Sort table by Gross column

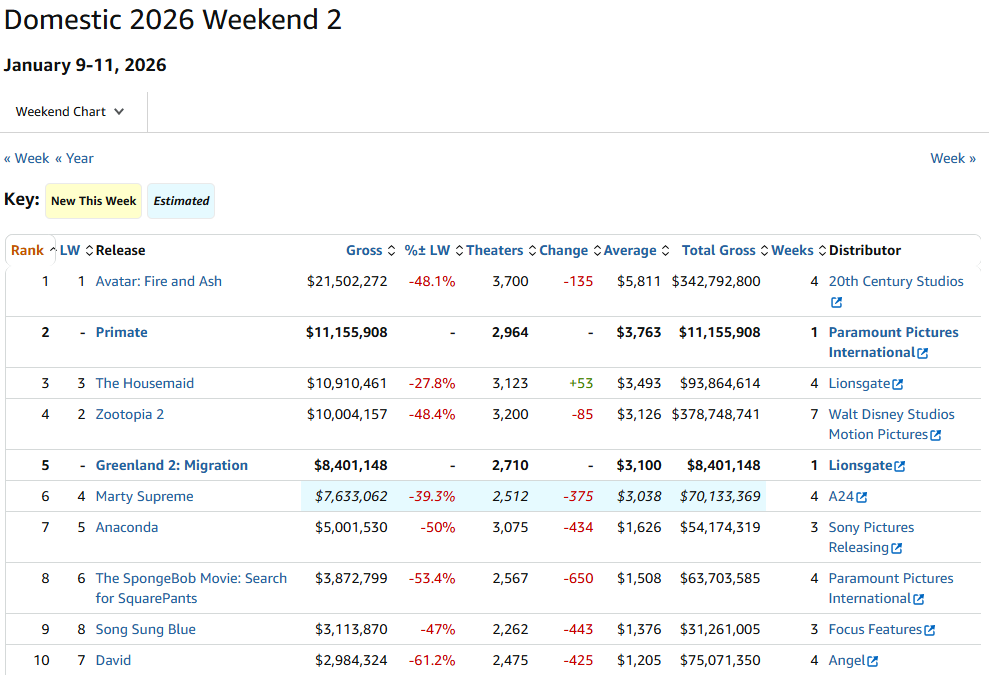click(364, 250)
